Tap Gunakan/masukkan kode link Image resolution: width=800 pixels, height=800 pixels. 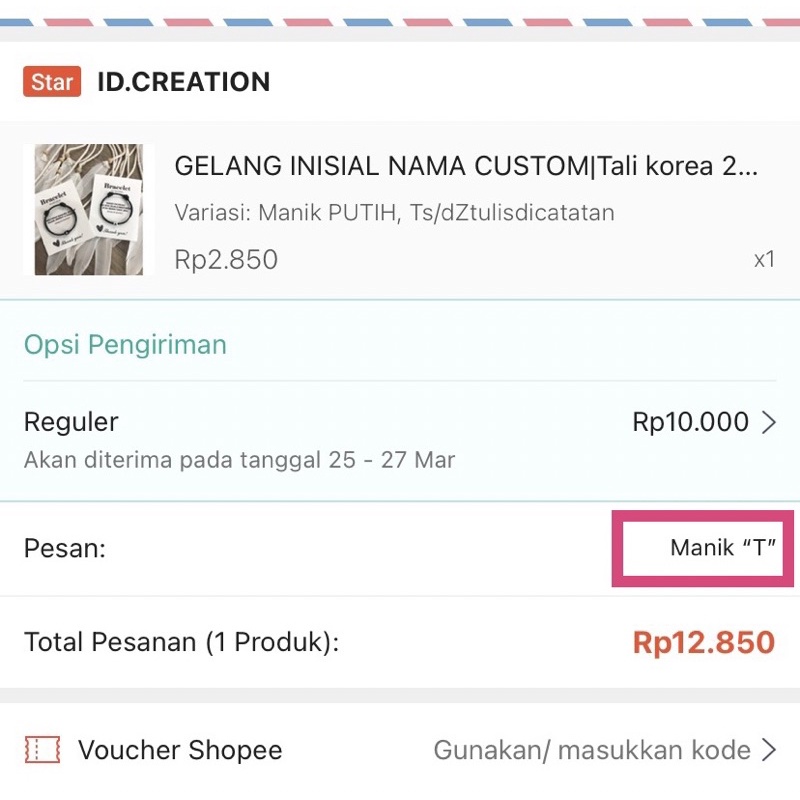click(x=591, y=750)
